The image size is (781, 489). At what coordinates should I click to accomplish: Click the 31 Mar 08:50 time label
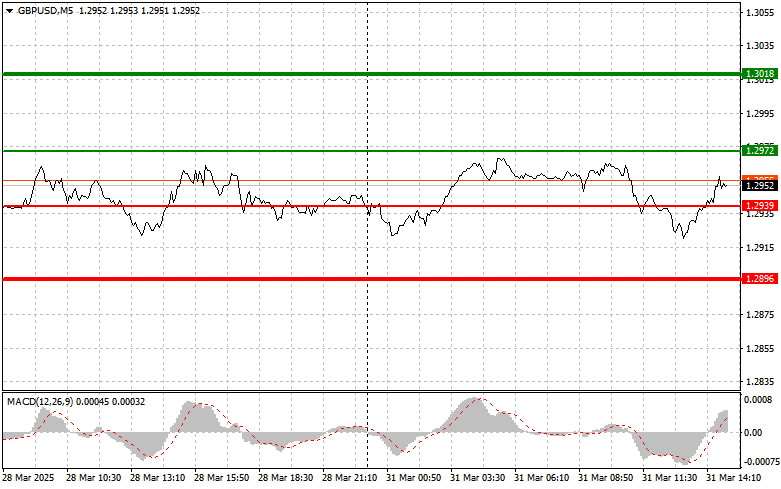coord(606,478)
